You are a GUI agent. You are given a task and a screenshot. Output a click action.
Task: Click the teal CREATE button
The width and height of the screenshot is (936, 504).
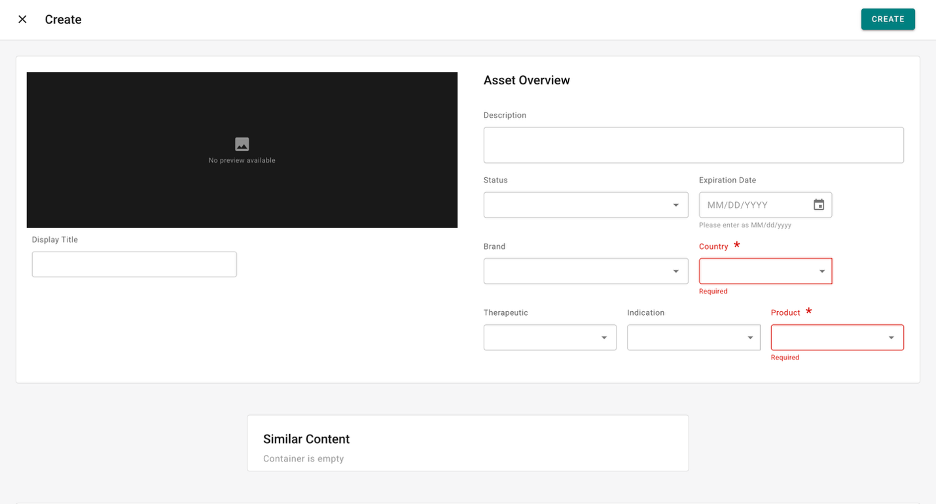click(888, 19)
